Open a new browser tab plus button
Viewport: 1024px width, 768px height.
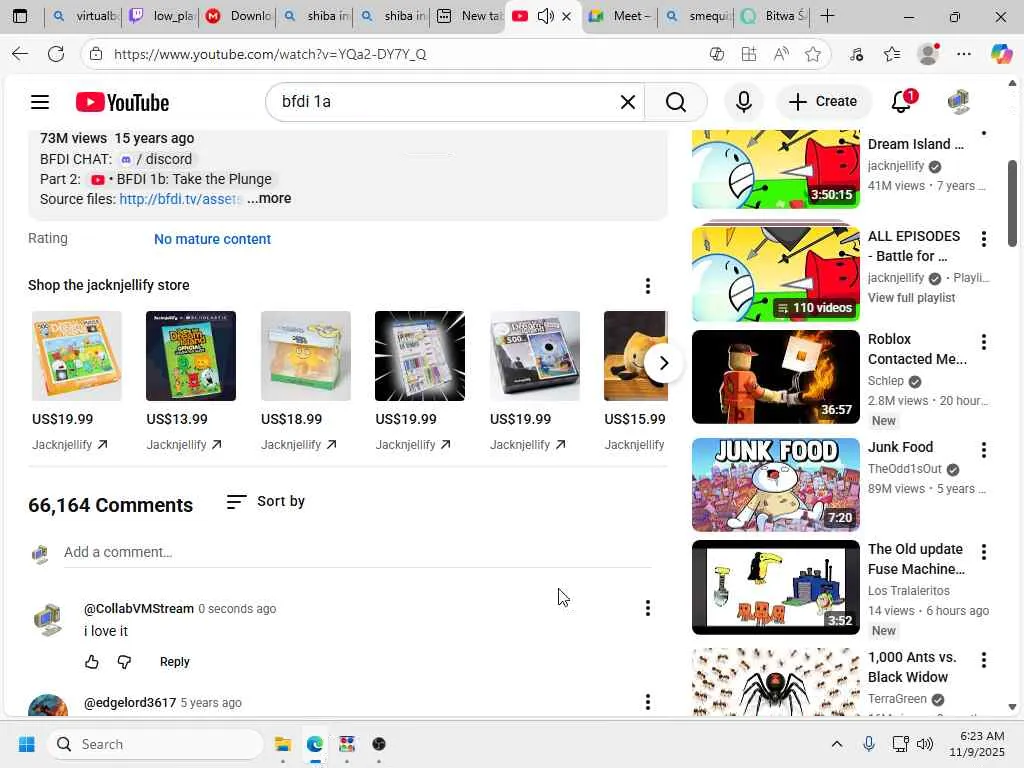click(827, 16)
